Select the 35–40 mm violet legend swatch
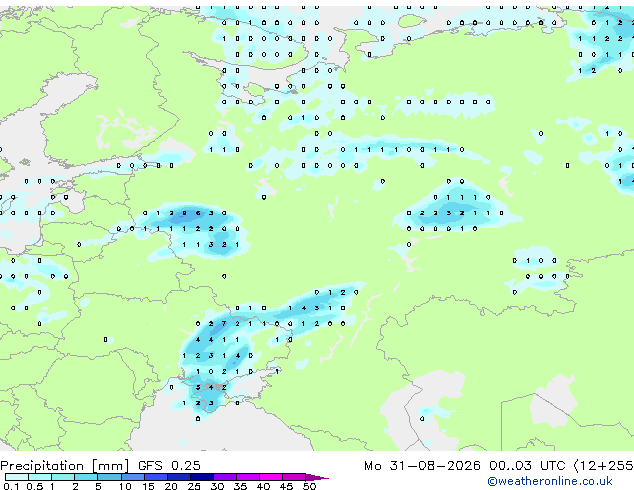The width and height of the screenshot is (634, 490). point(248,477)
